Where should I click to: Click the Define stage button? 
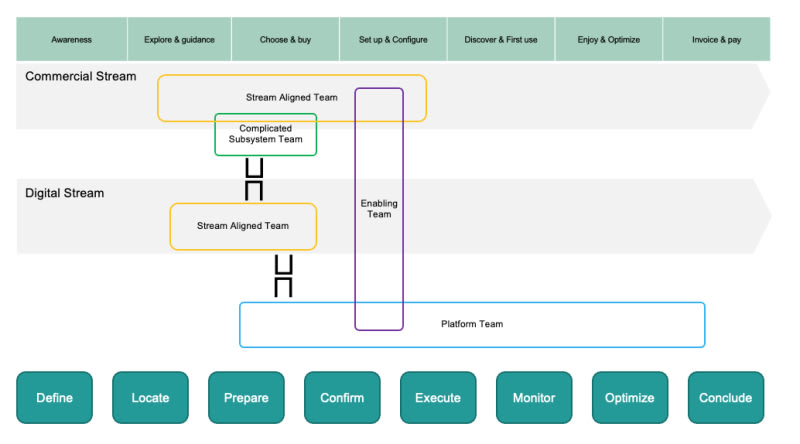pyautogui.click(x=55, y=398)
